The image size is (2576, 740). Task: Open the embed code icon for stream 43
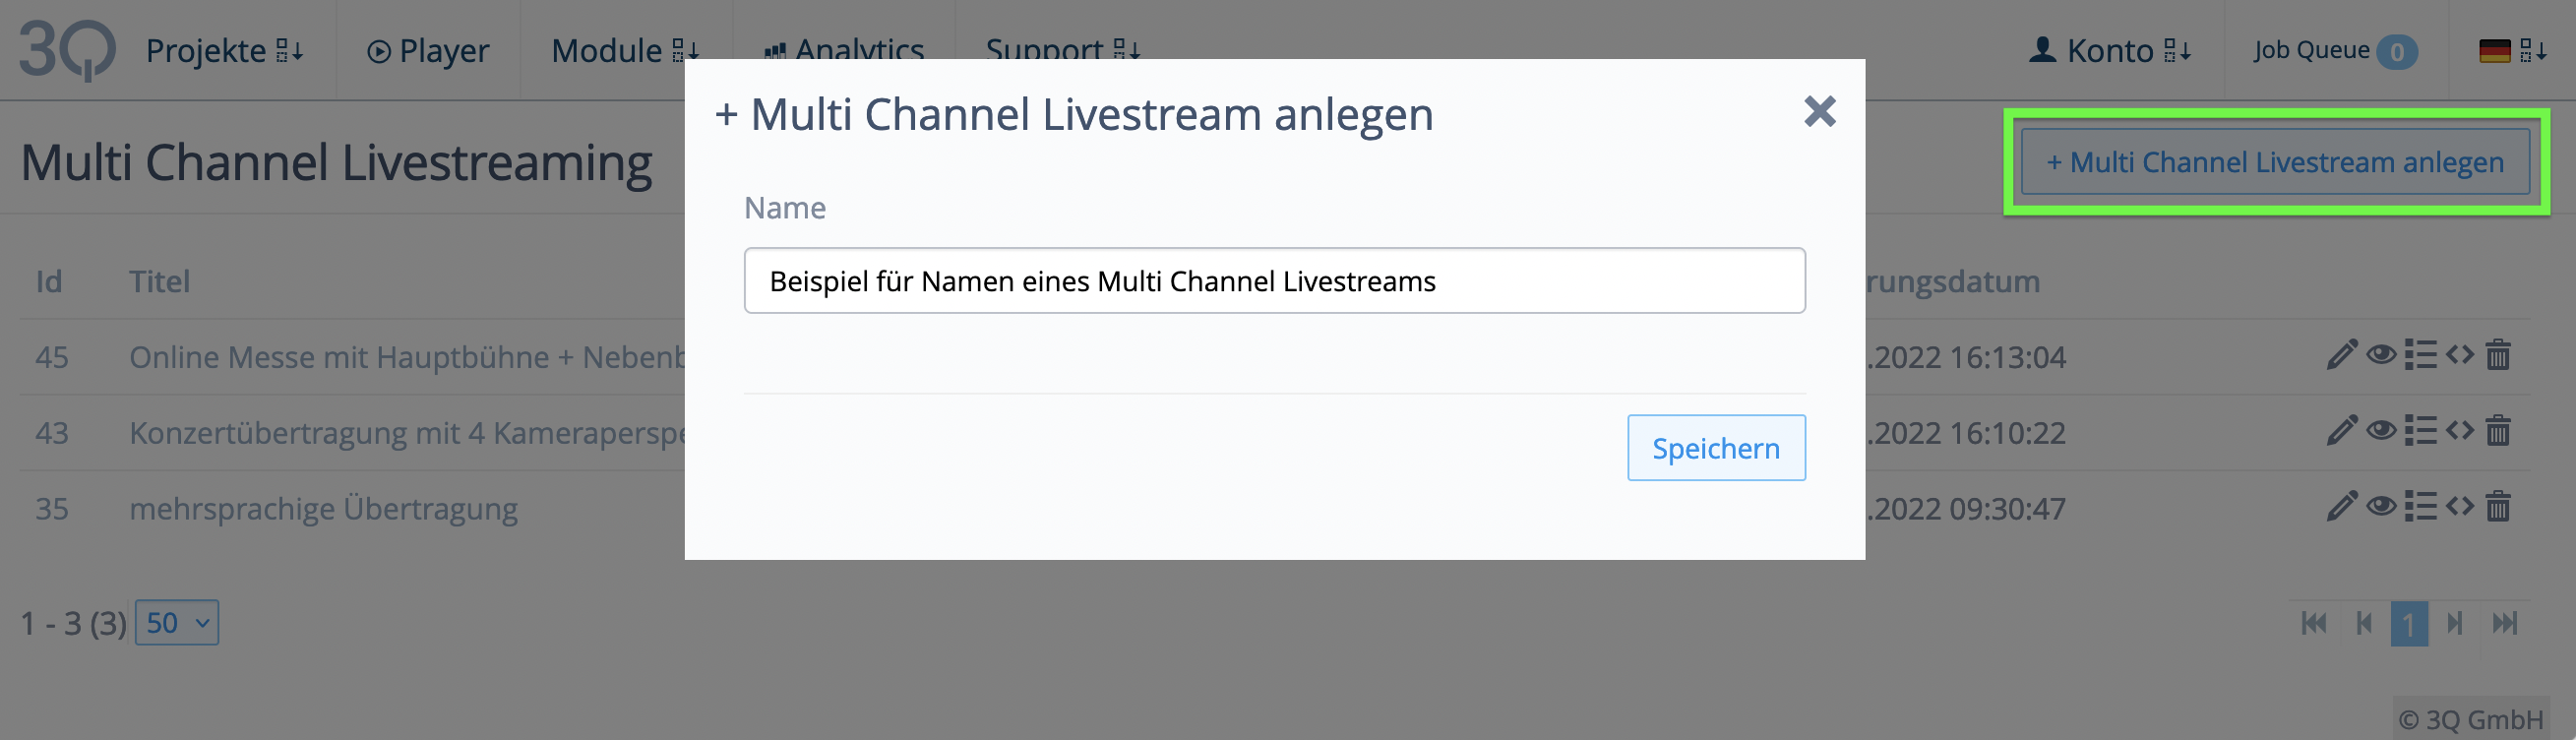(2460, 431)
